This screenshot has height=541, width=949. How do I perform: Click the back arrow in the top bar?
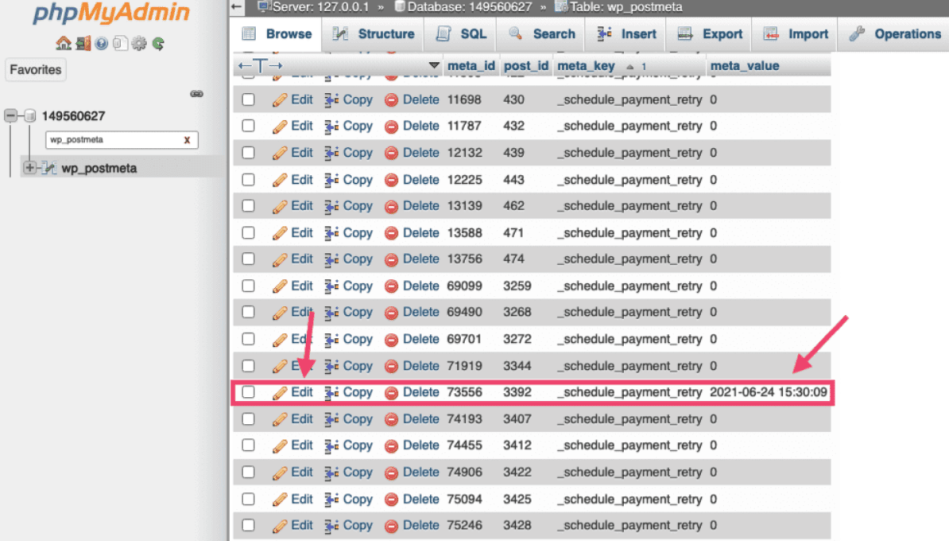pos(237,7)
